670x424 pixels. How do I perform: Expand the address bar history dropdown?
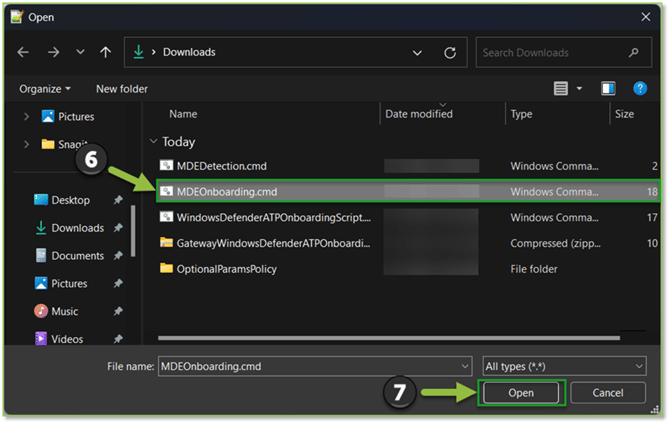417,52
